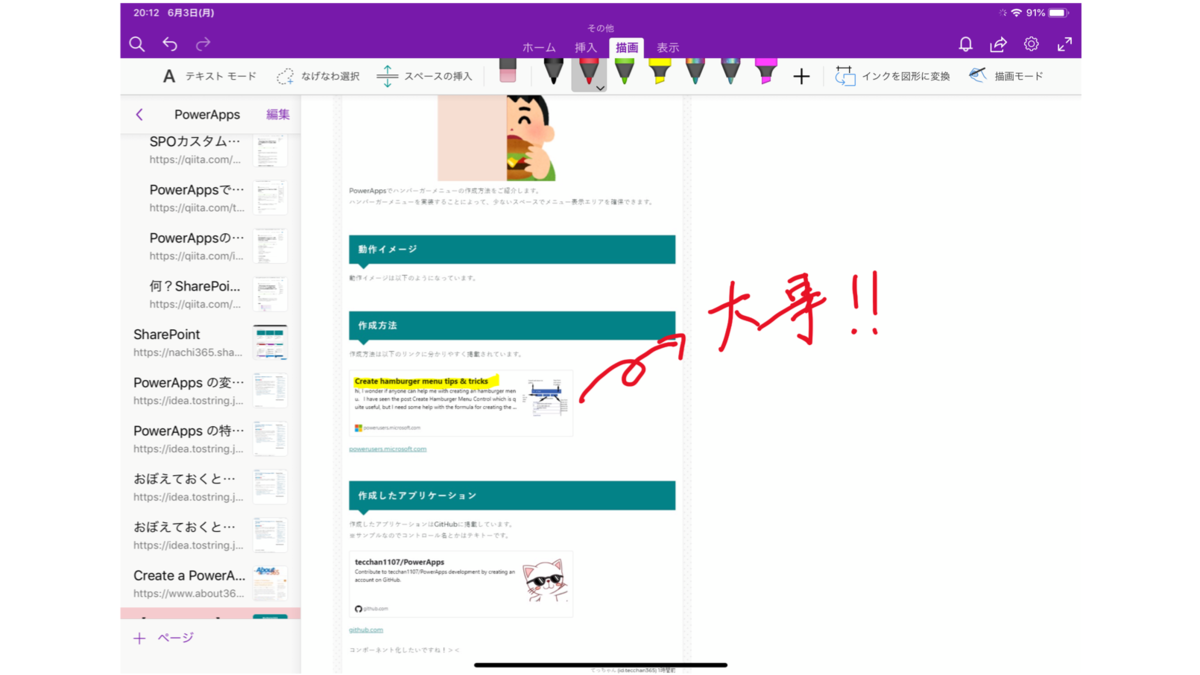Add a new ページ
The width and height of the screenshot is (1200, 675).
pos(164,638)
